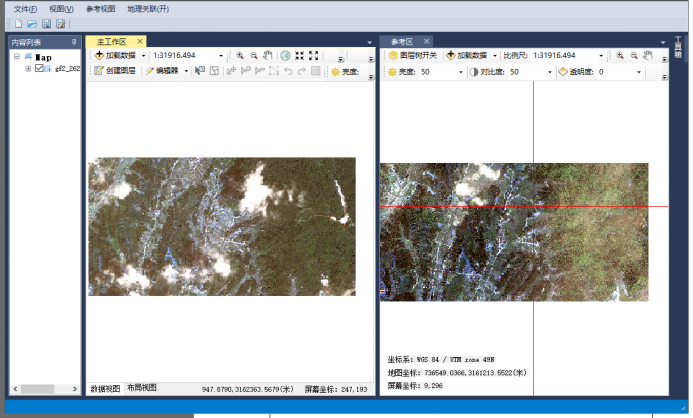The width and height of the screenshot is (693, 418).
Task: Click zoom out tool in reference panel
Action: click(x=634, y=56)
